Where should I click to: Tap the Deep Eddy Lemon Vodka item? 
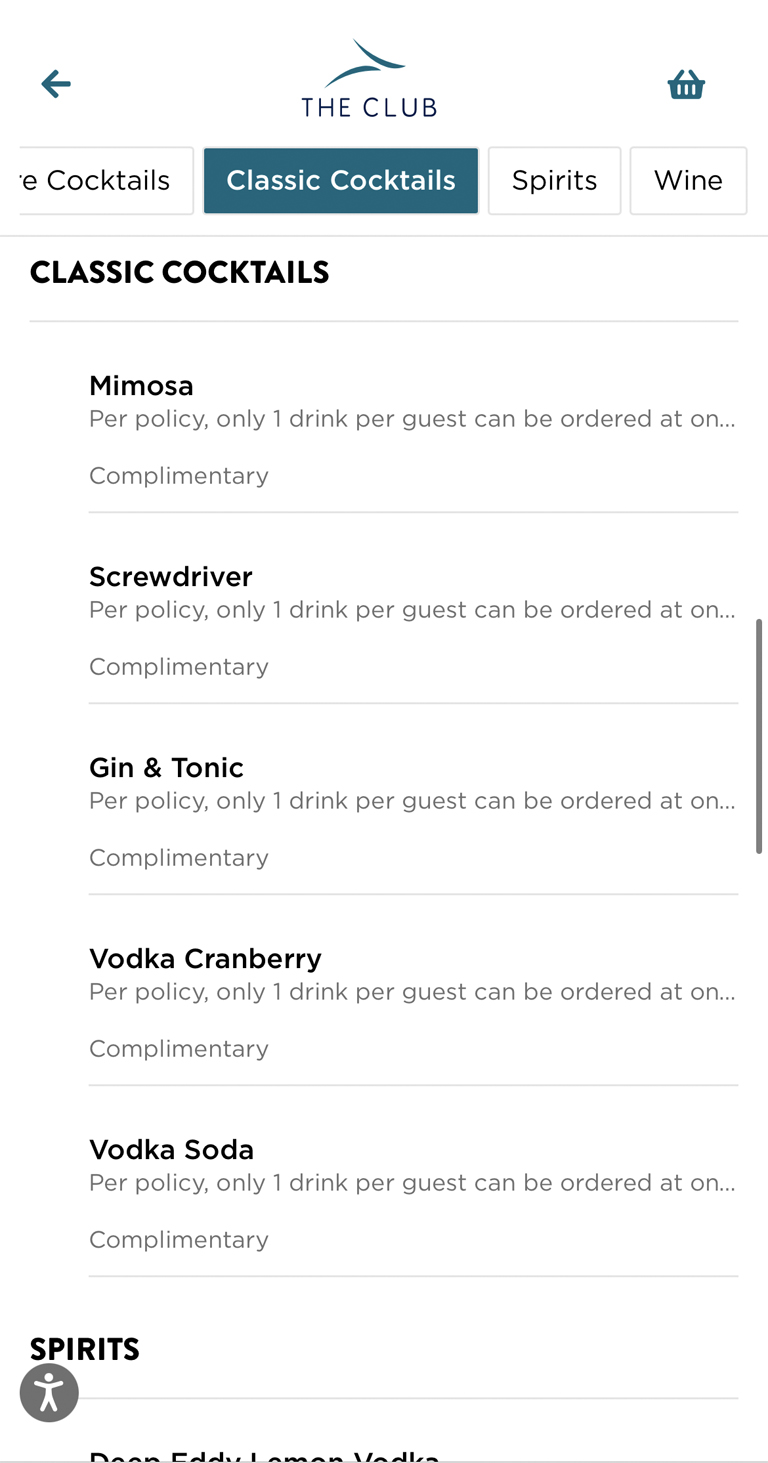pos(264,1455)
